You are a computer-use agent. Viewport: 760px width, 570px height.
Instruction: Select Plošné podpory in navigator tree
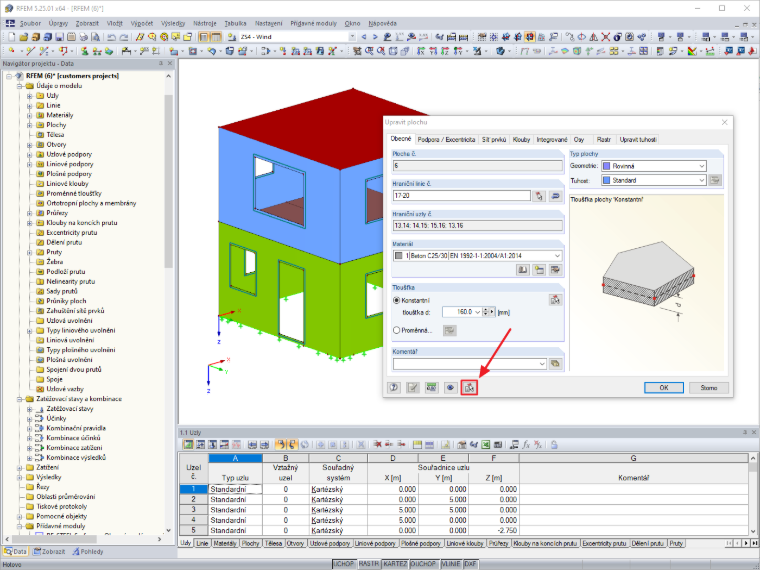(69, 174)
